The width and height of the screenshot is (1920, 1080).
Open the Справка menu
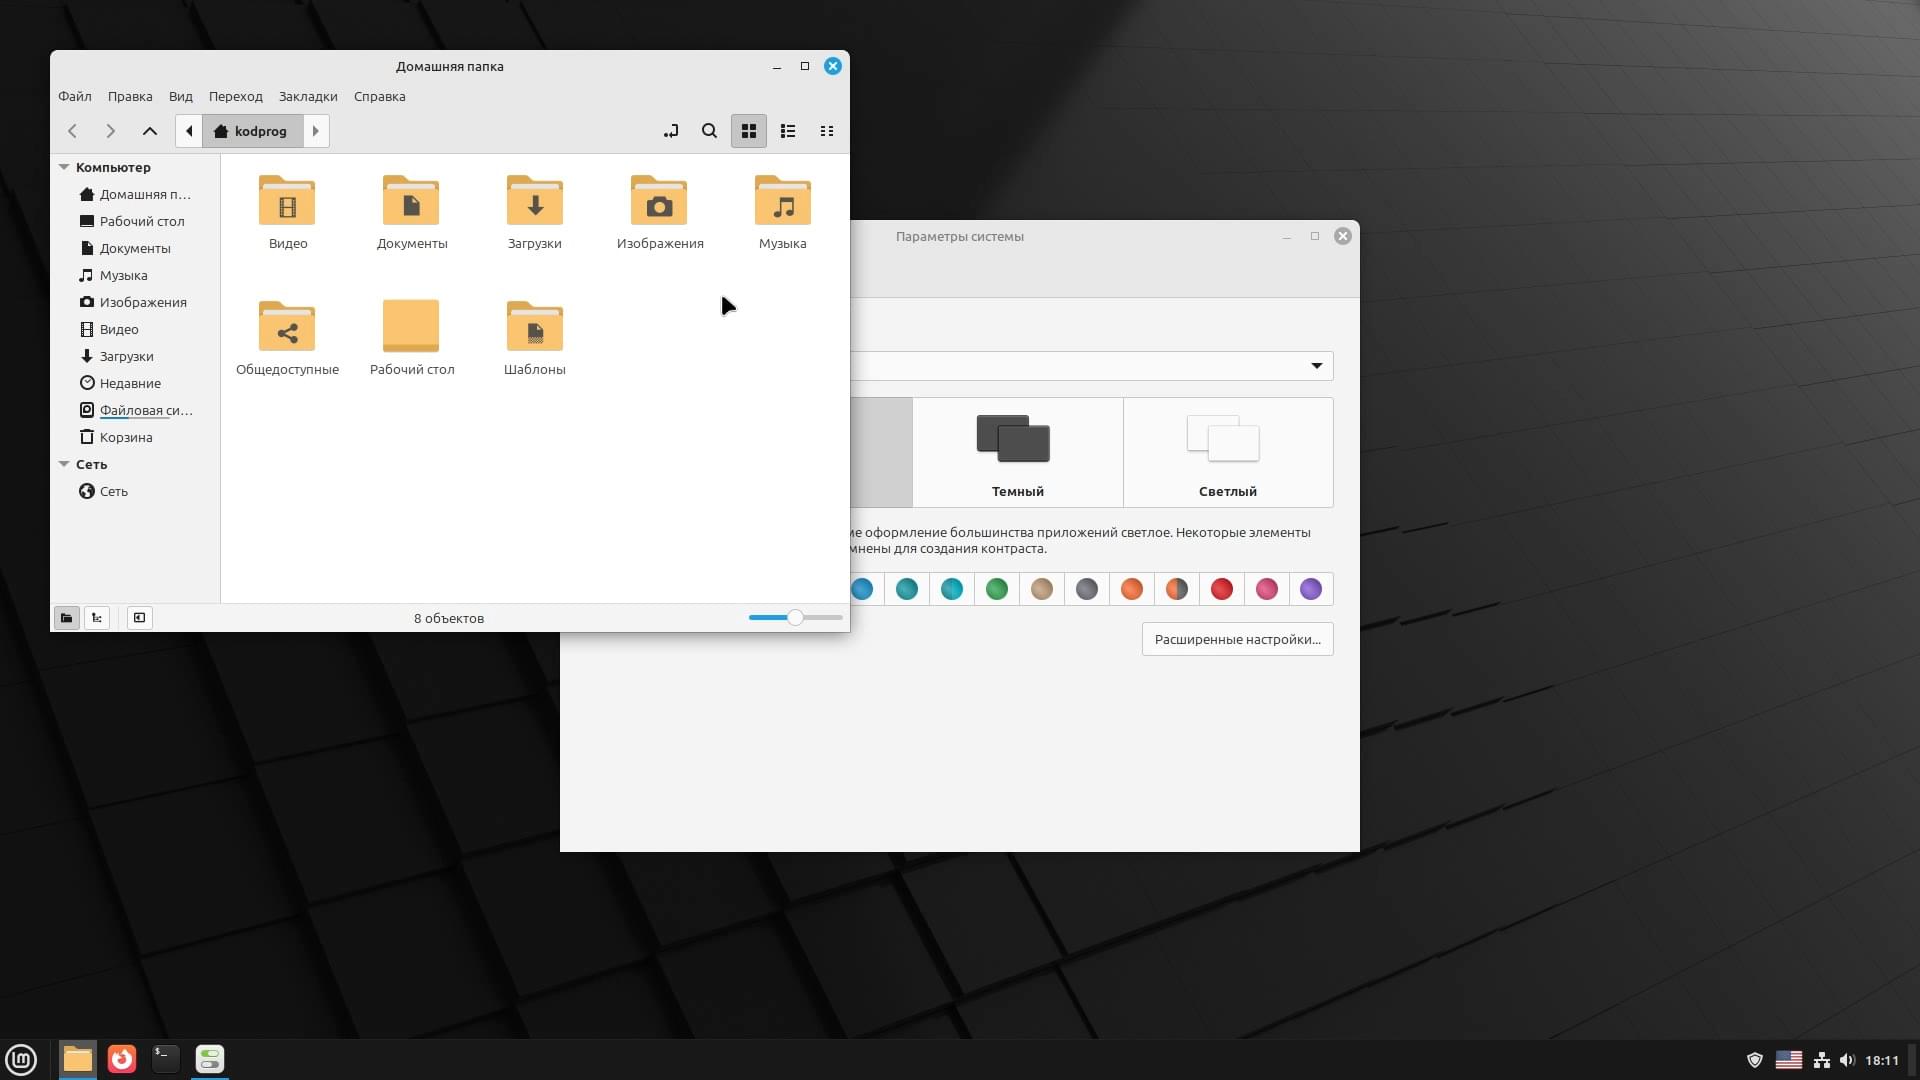coord(380,97)
